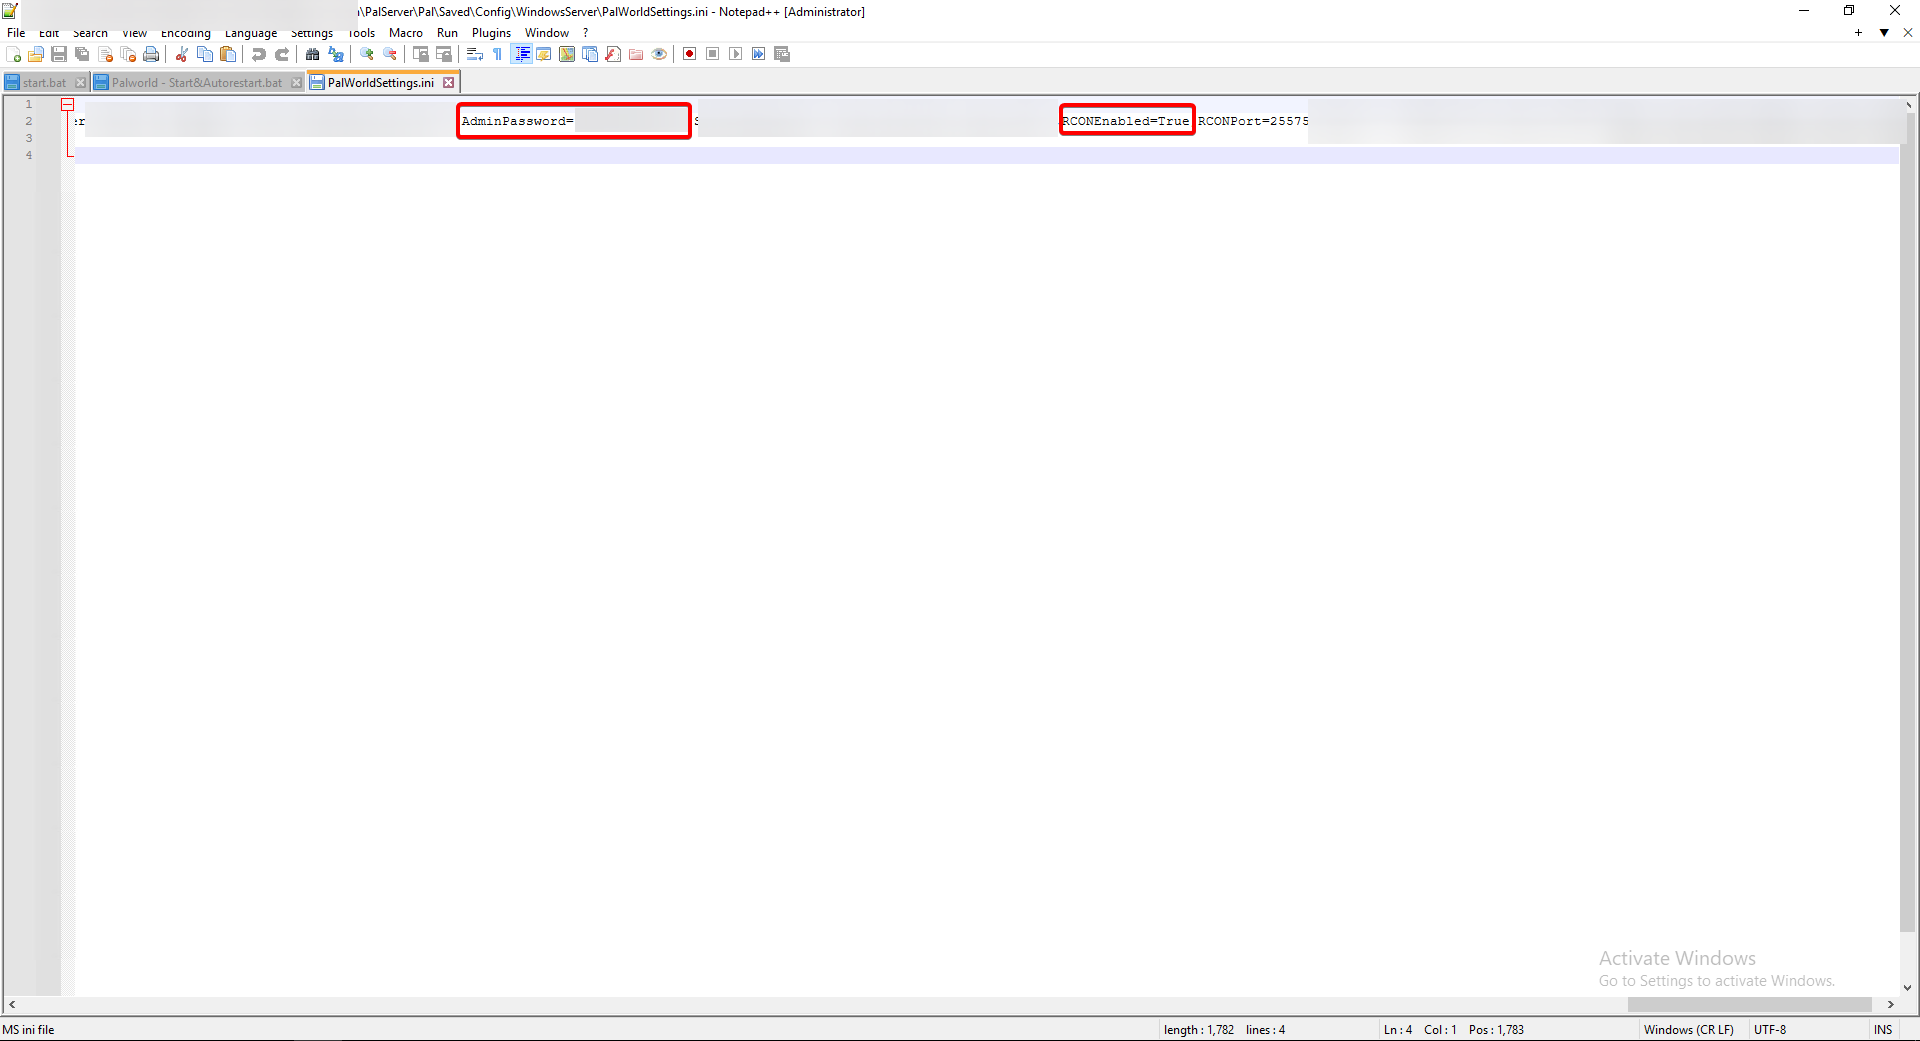The height and width of the screenshot is (1041, 1920).
Task: Click the Cut scissors icon
Action: pos(182,54)
